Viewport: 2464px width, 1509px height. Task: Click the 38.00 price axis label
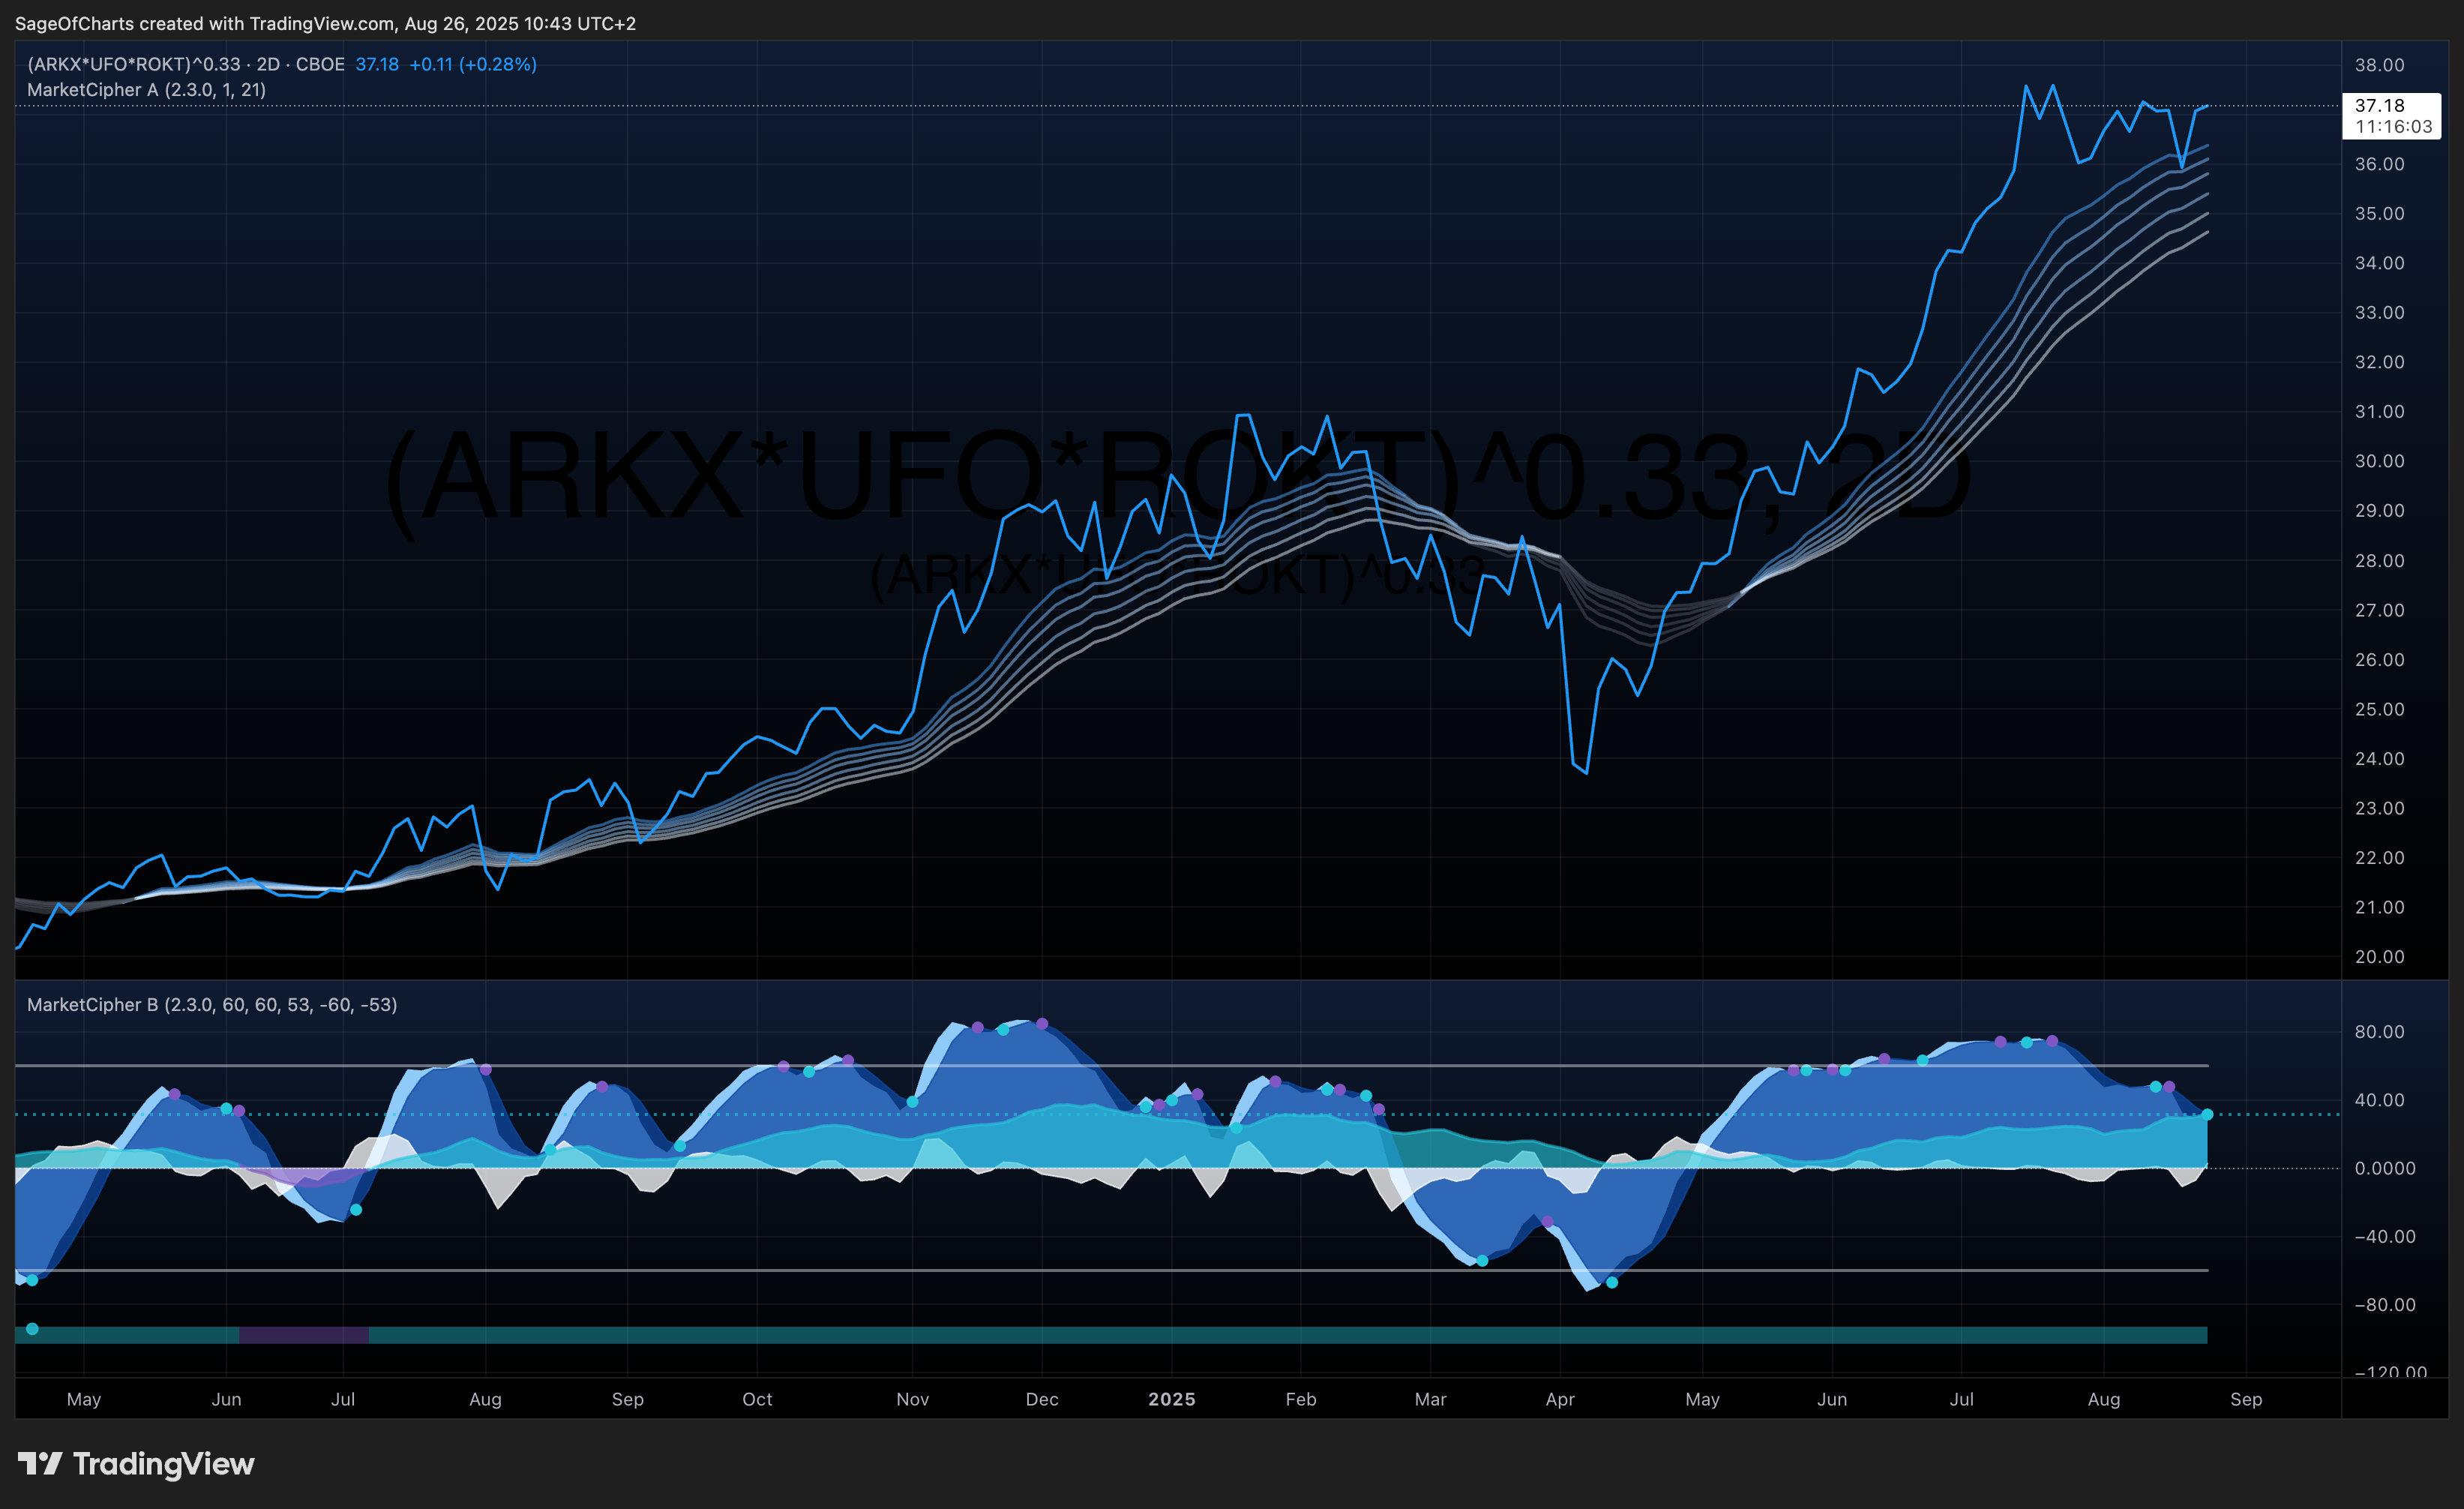2379,65
